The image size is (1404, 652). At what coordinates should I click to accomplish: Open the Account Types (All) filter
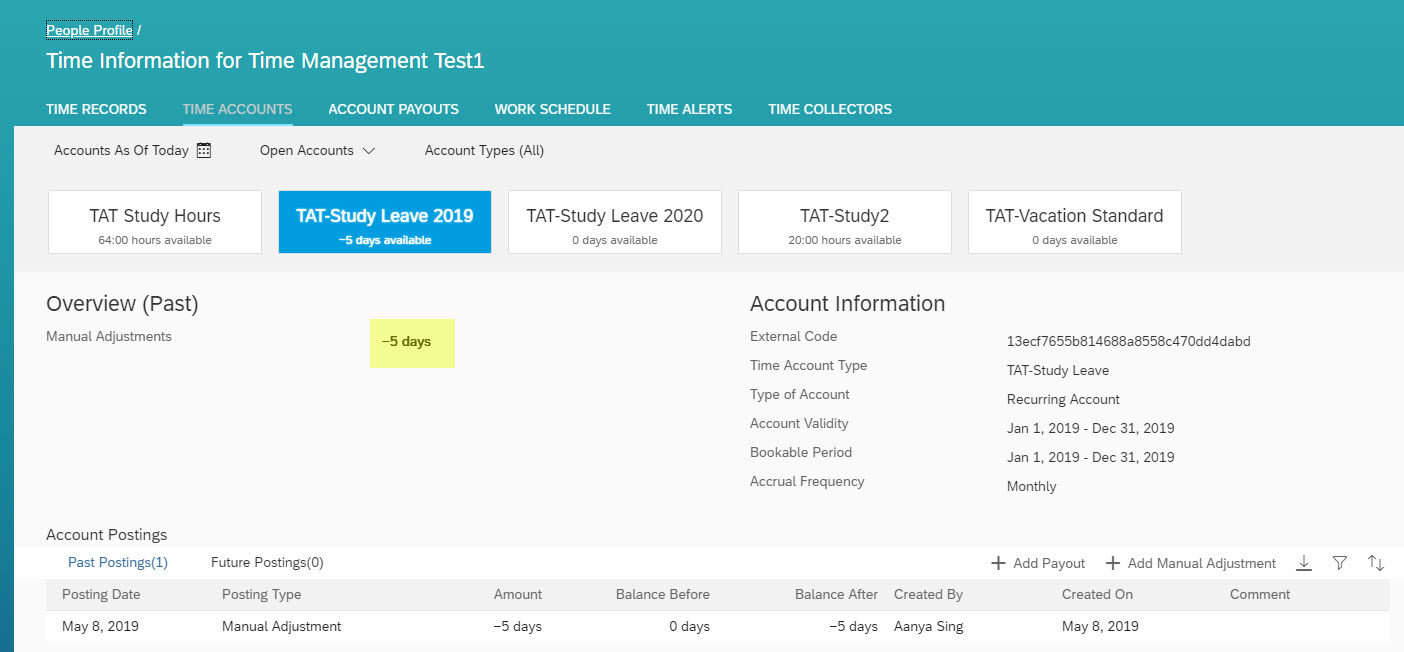coord(484,150)
